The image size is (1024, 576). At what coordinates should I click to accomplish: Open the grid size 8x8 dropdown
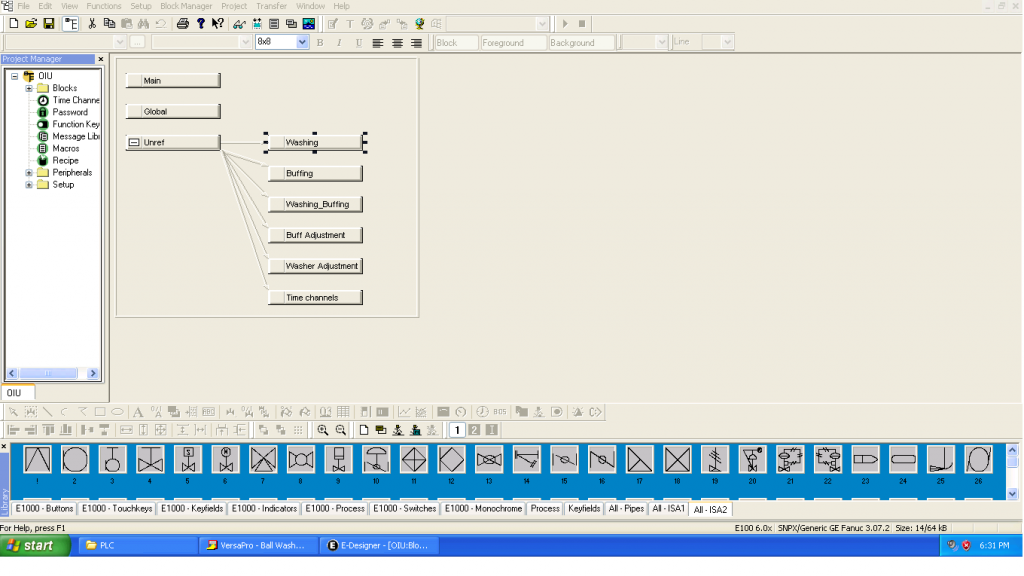(x=302, y=42)
